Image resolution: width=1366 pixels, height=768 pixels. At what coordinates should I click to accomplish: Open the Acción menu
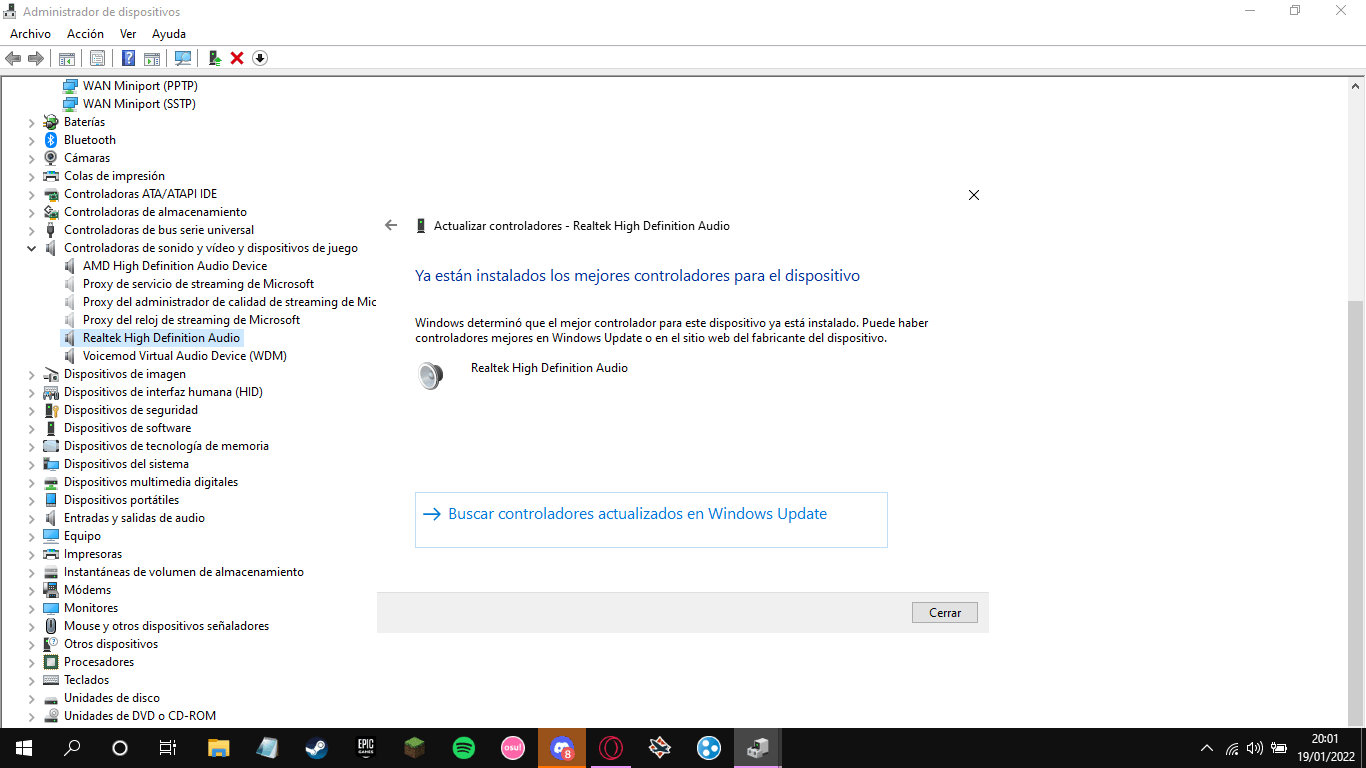pos(85,34)
